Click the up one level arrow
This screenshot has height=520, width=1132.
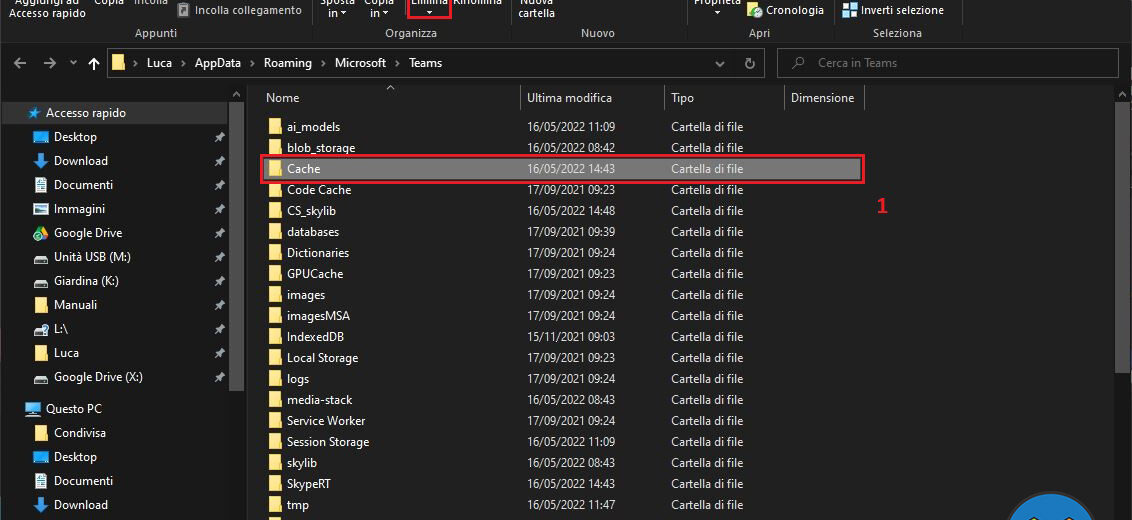coord(94,63)
